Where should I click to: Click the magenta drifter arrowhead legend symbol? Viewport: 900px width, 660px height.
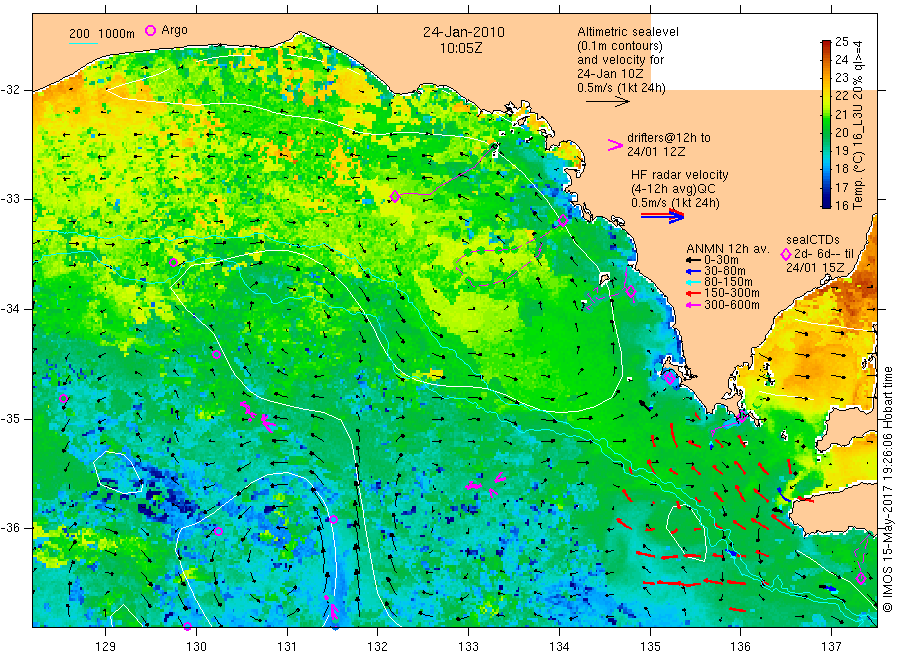(615, 145)
